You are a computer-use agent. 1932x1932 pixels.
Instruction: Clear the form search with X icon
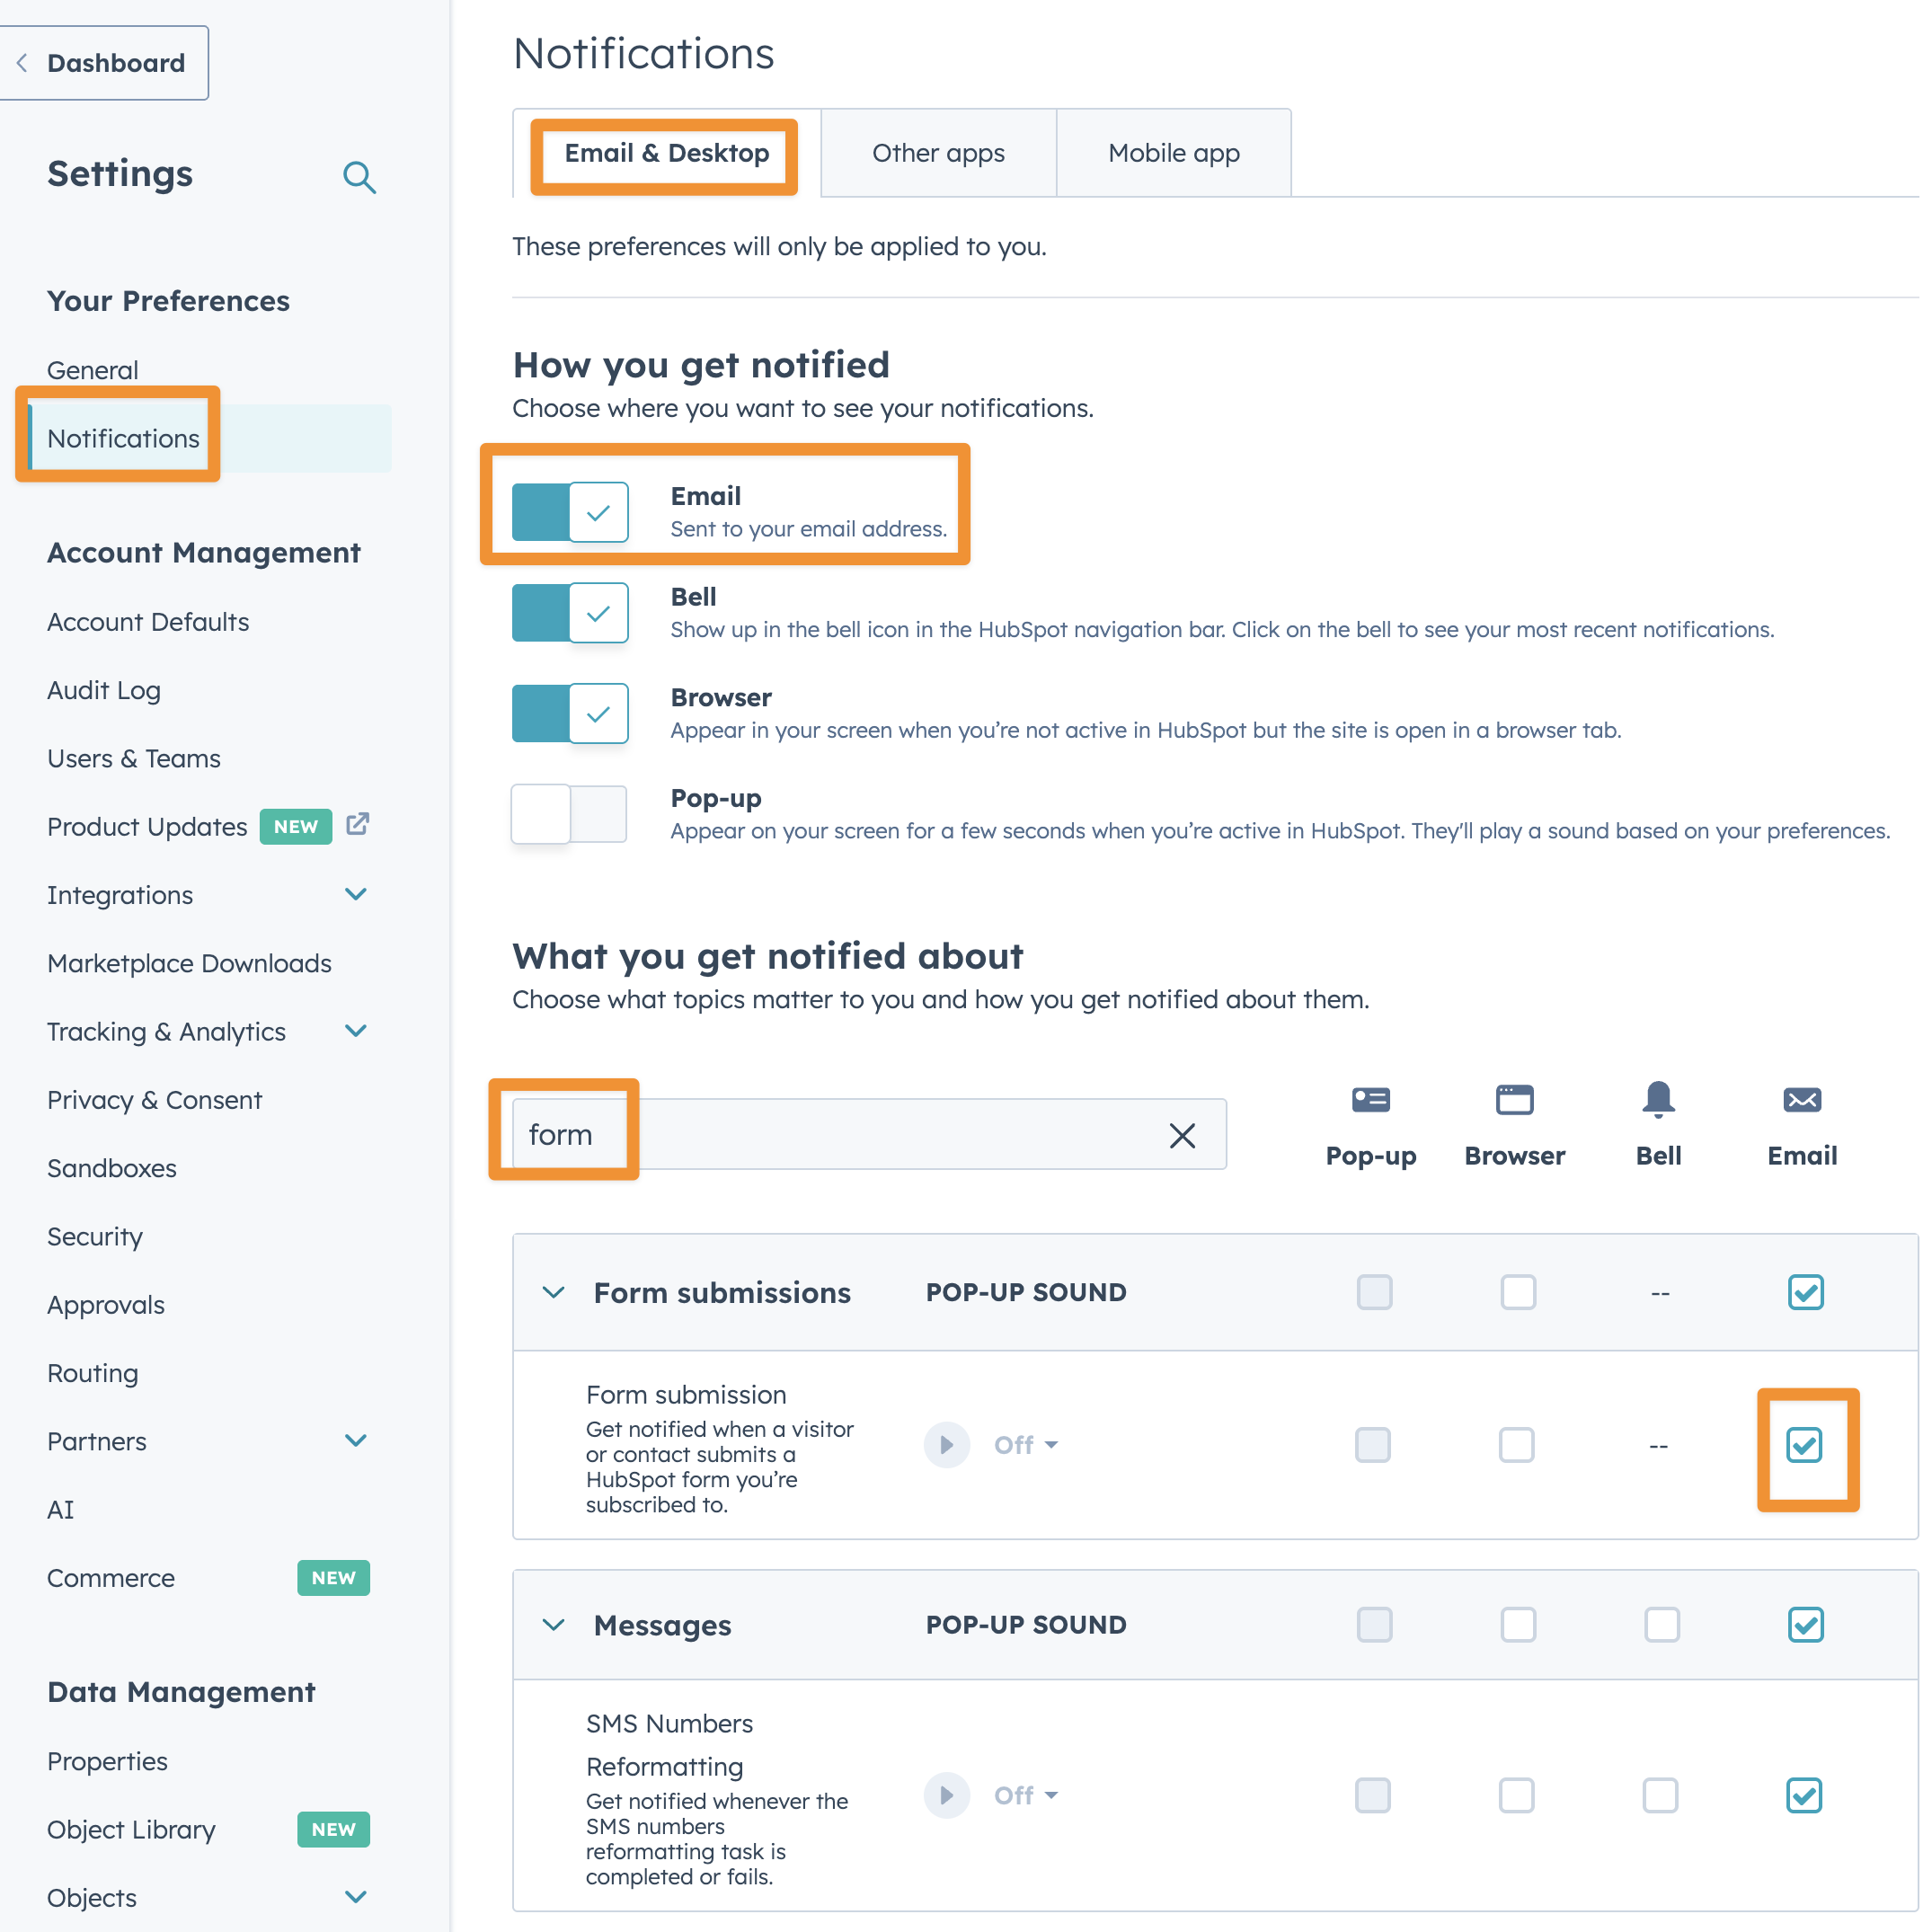coord(1182,1135)
